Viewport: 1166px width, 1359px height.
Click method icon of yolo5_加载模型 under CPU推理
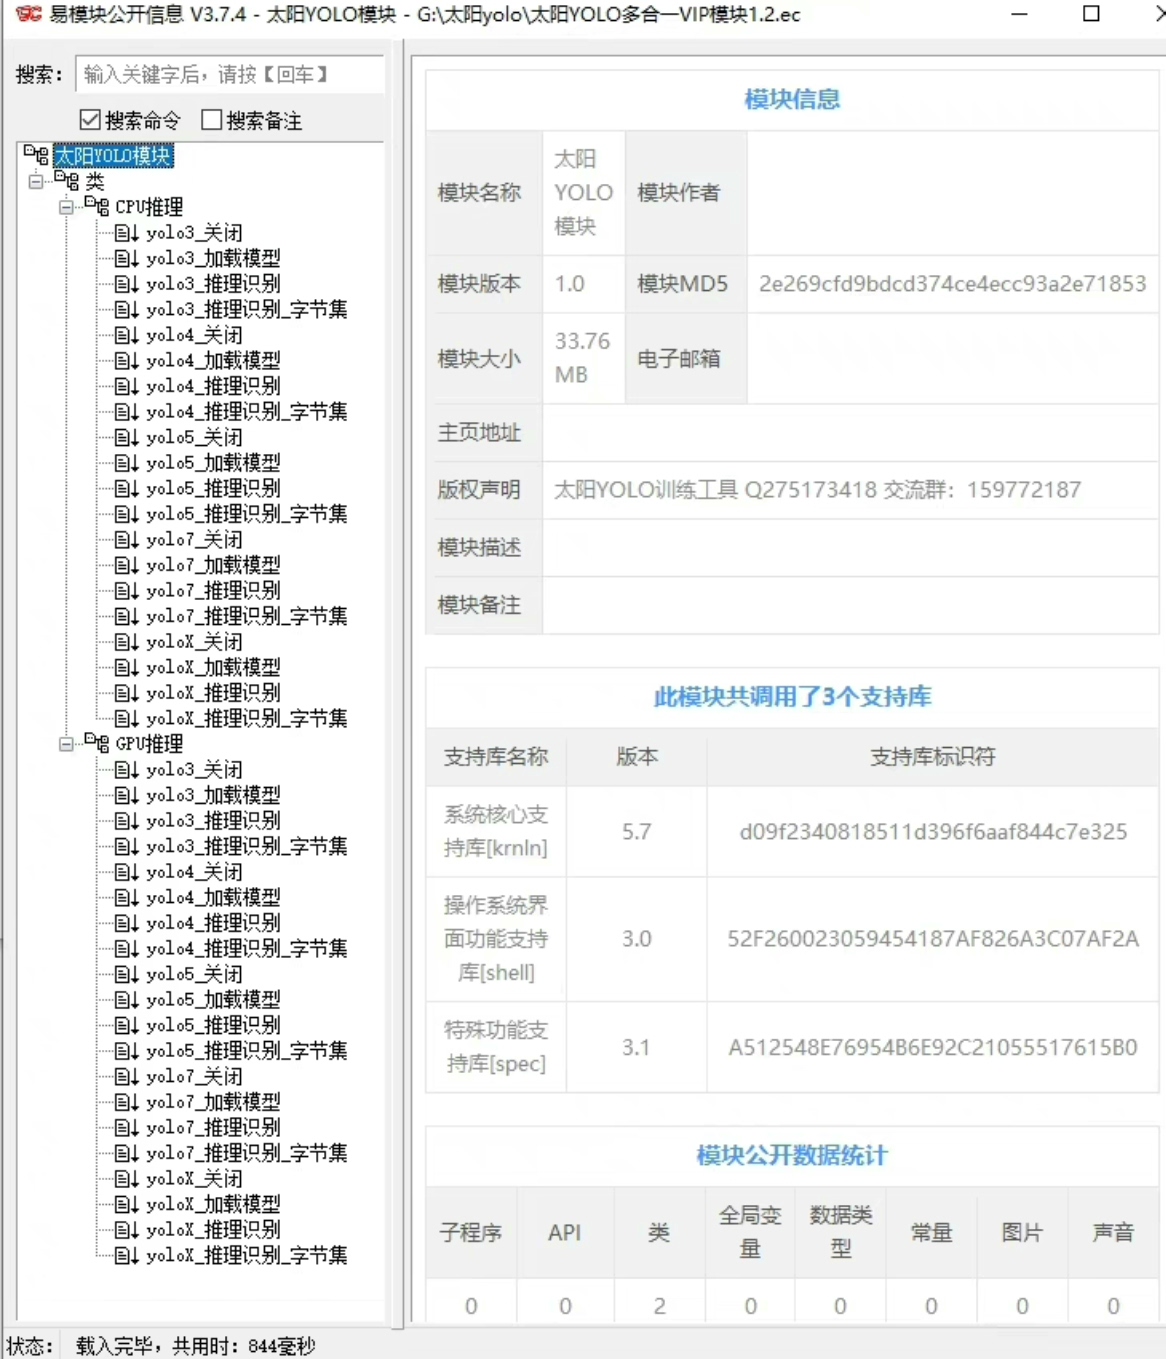(127, 462)
